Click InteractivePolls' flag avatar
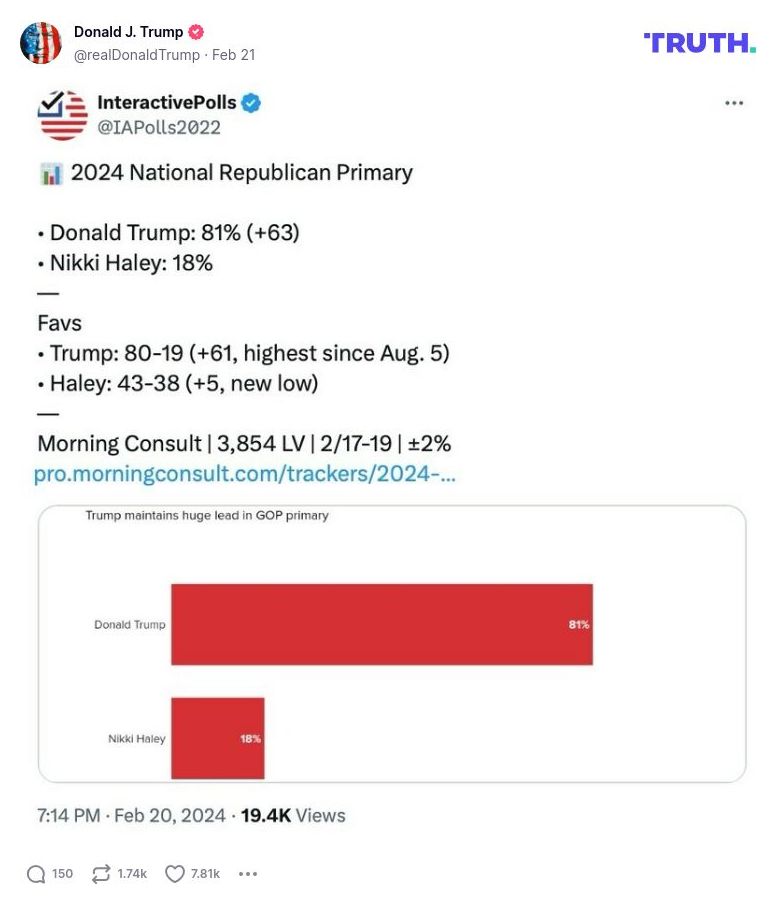The height and width of the screenshot is (904, 777). click(60, 115)
